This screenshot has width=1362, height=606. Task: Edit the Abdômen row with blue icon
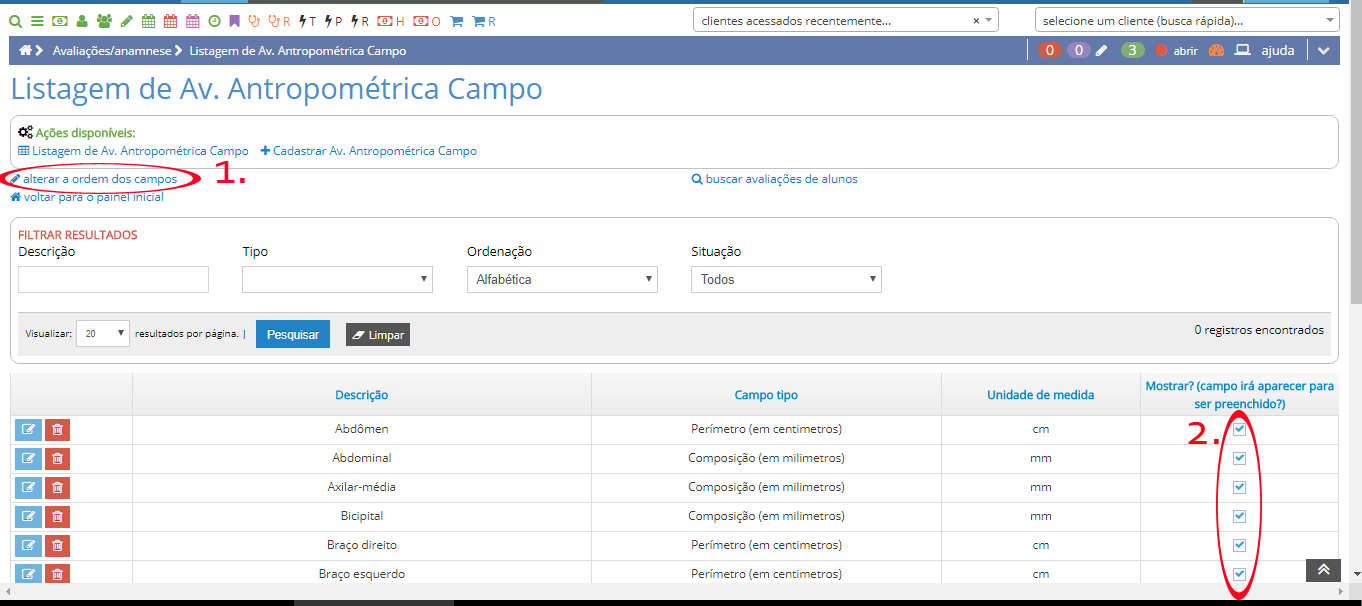pyautogui.click(x=28, y=430)
